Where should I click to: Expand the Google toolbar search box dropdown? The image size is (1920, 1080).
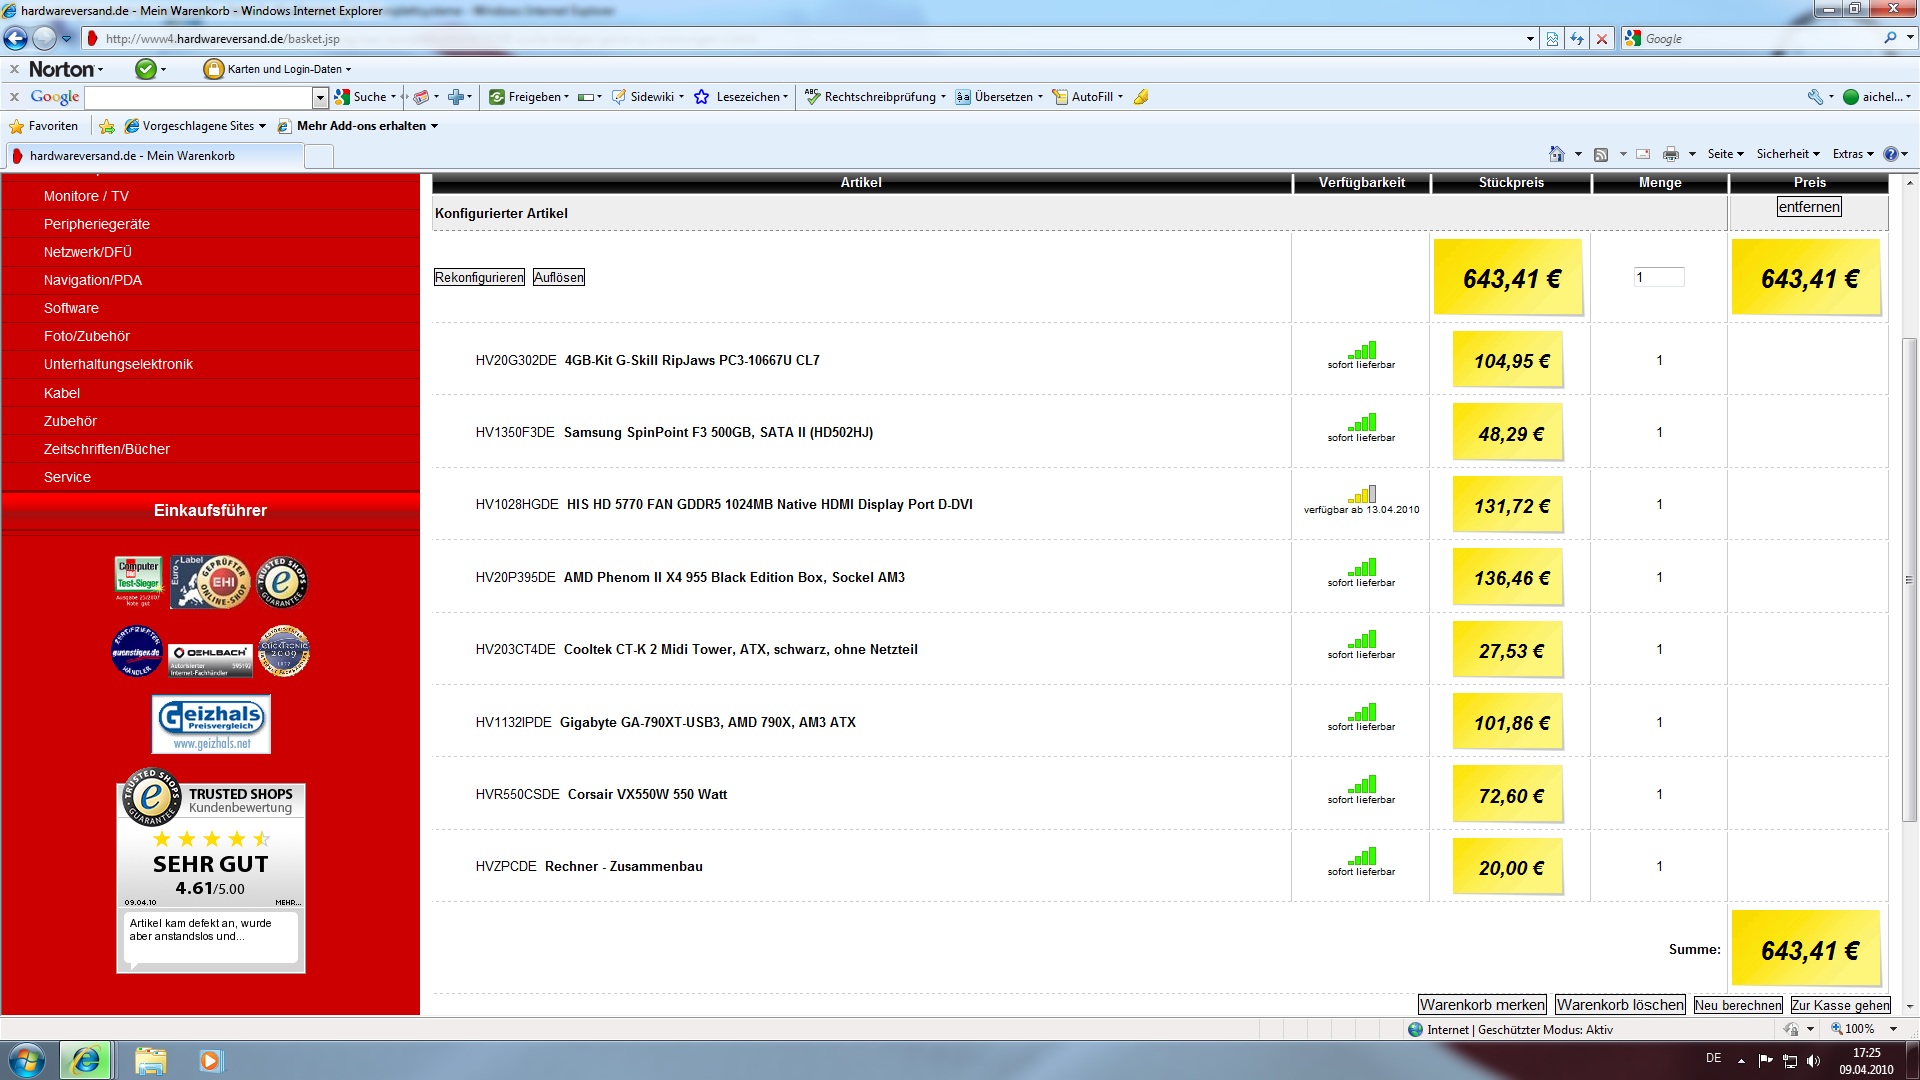click(320, 97)
